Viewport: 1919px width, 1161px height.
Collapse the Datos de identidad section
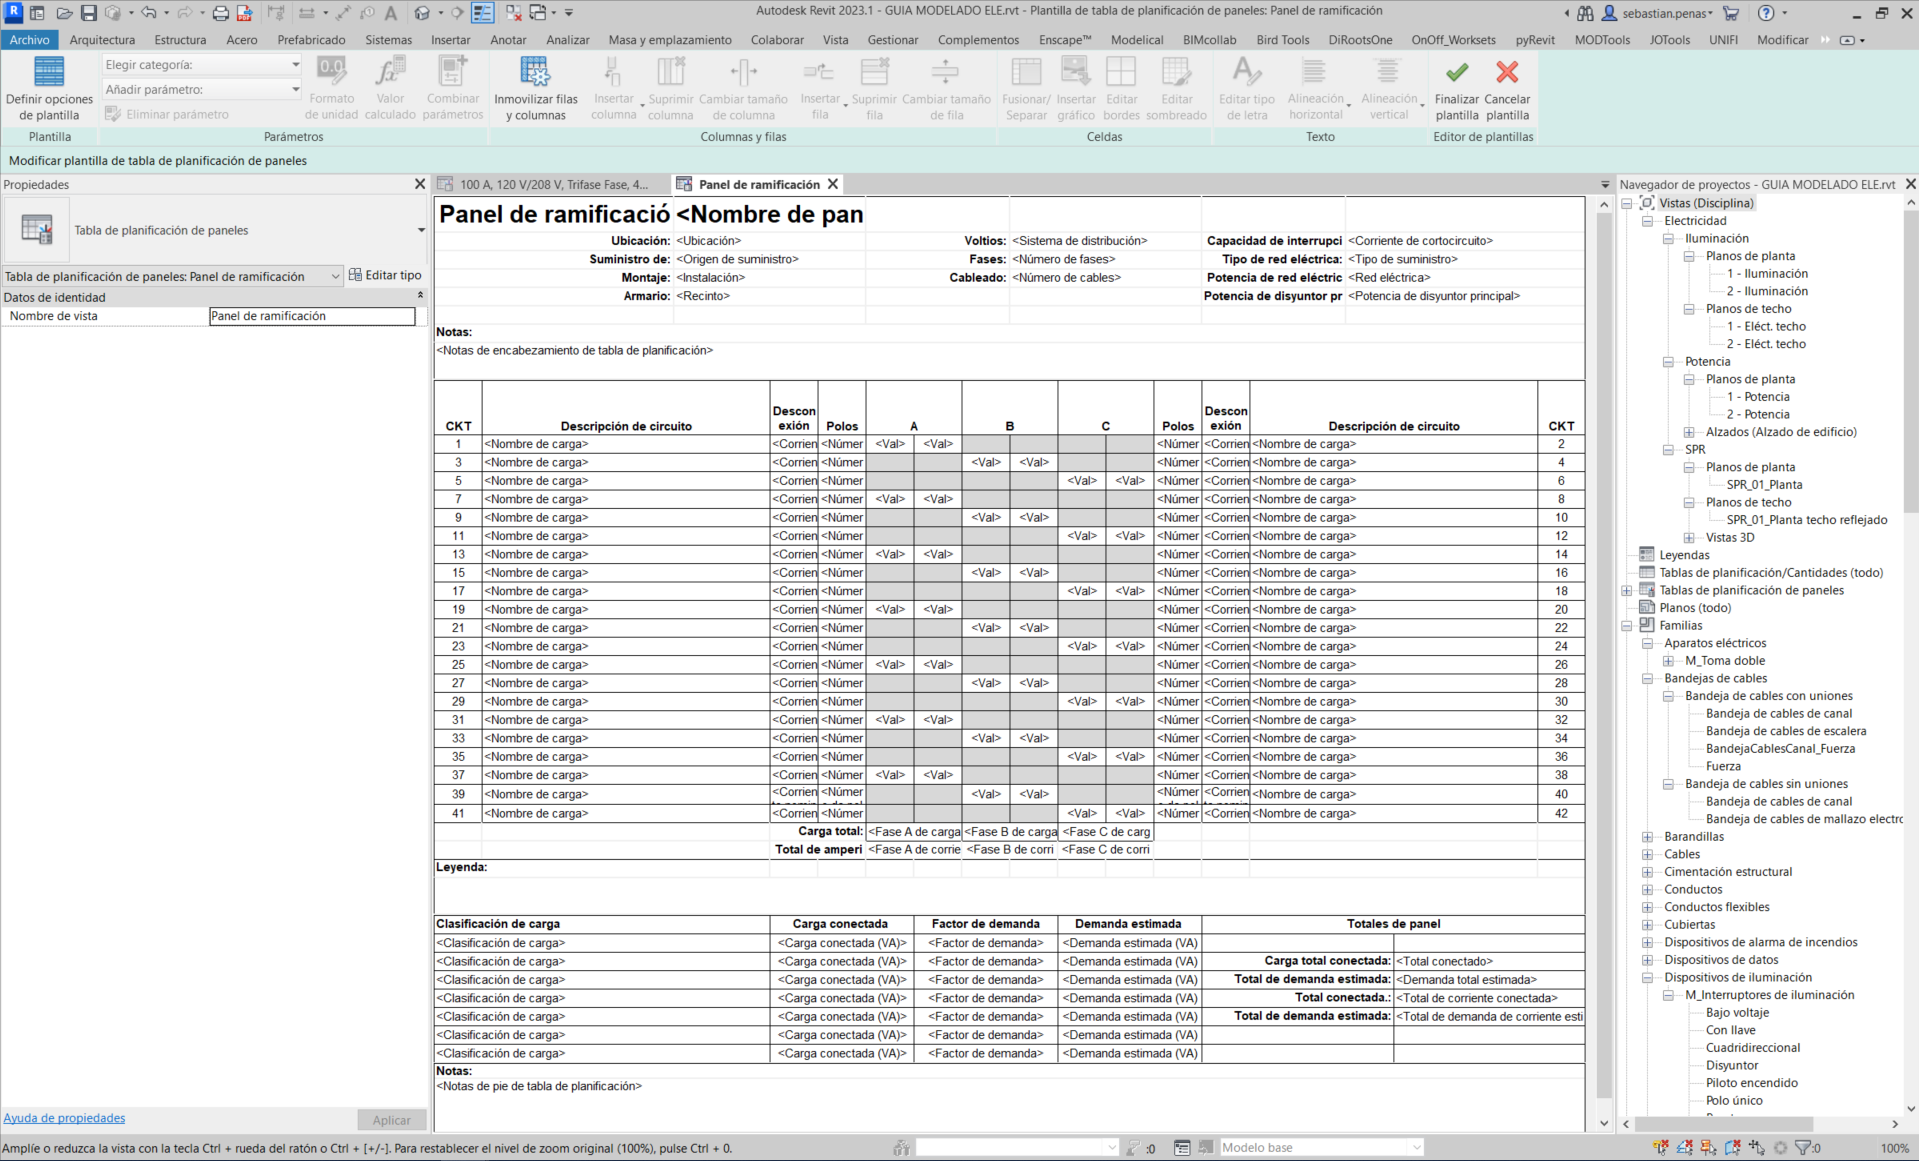[x=420, y=296]
